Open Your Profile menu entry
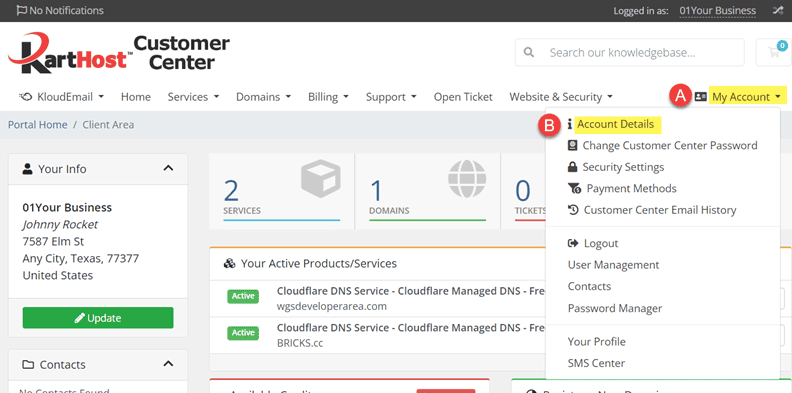This screenshot has width=792, height=393. (597, 341)
